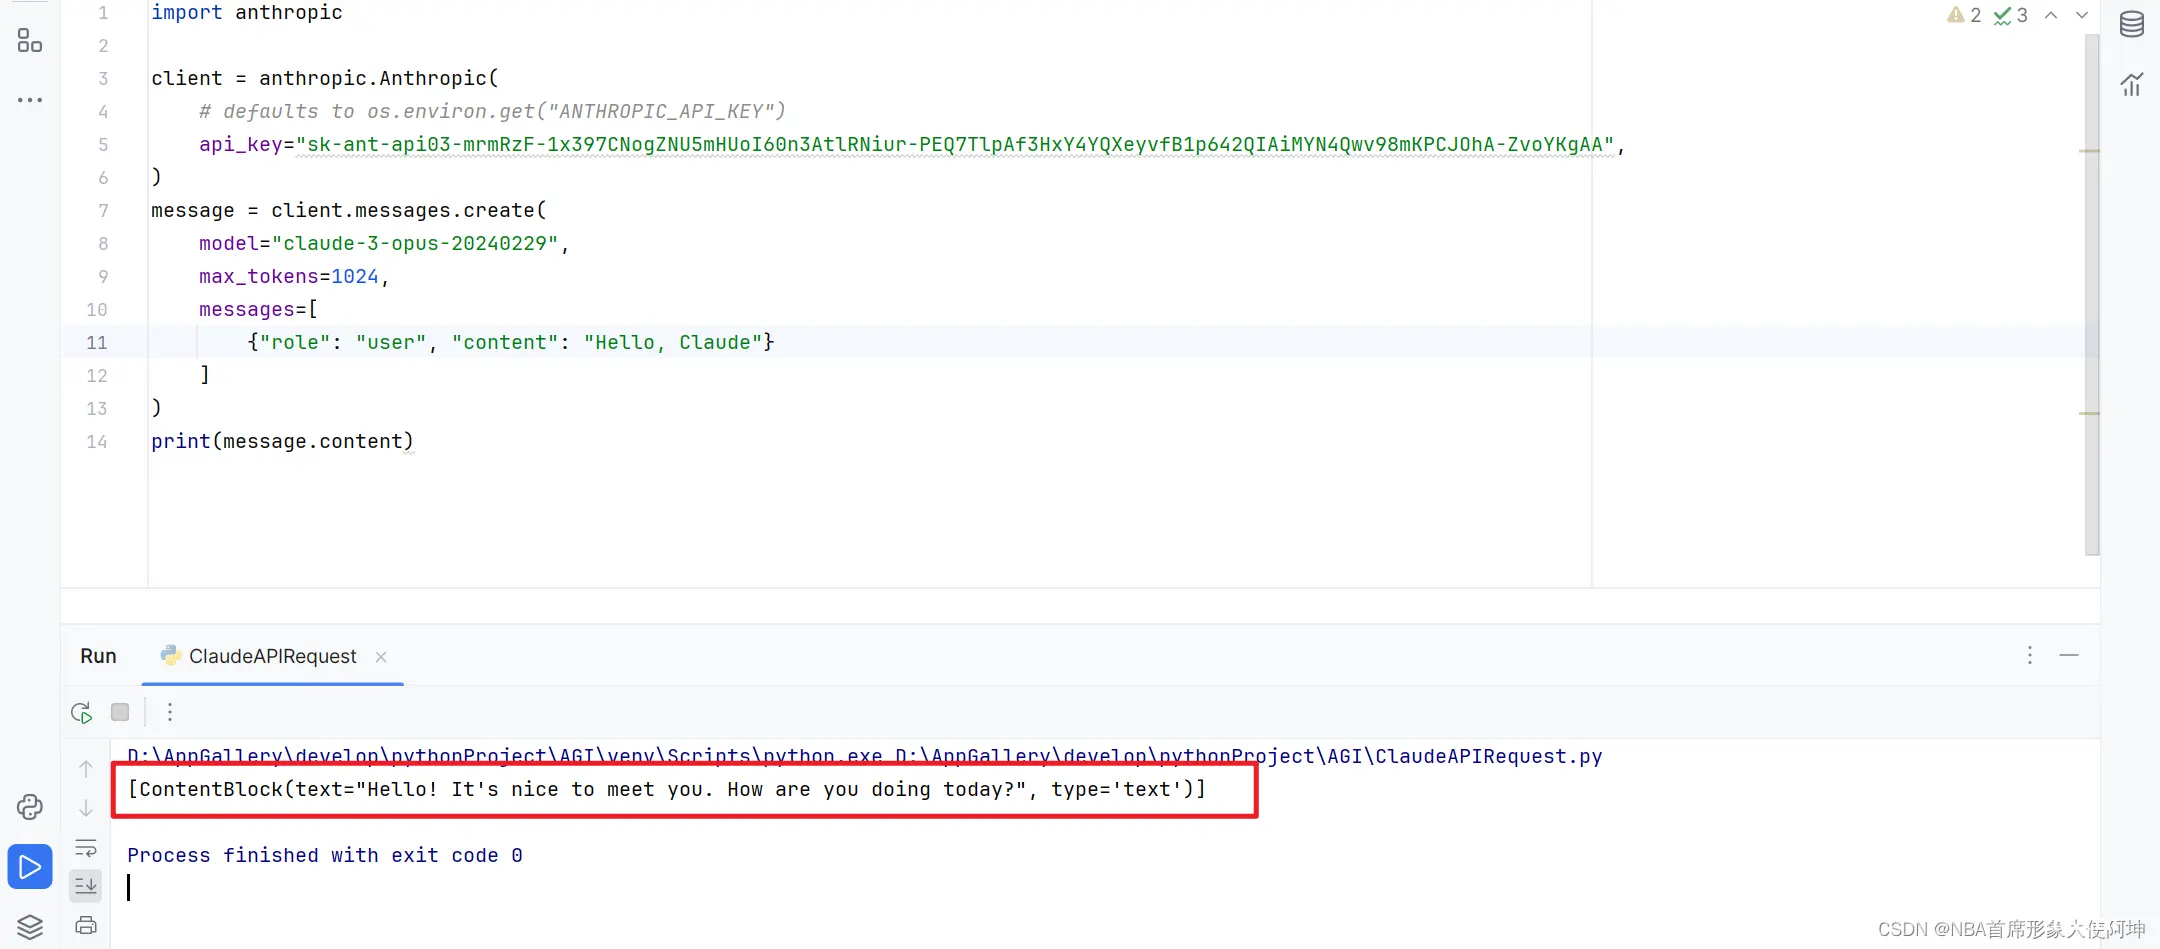Click 'import anthropic' on line 1
The height and width of the screenshot is (949, 2160).
pos(246,13)
